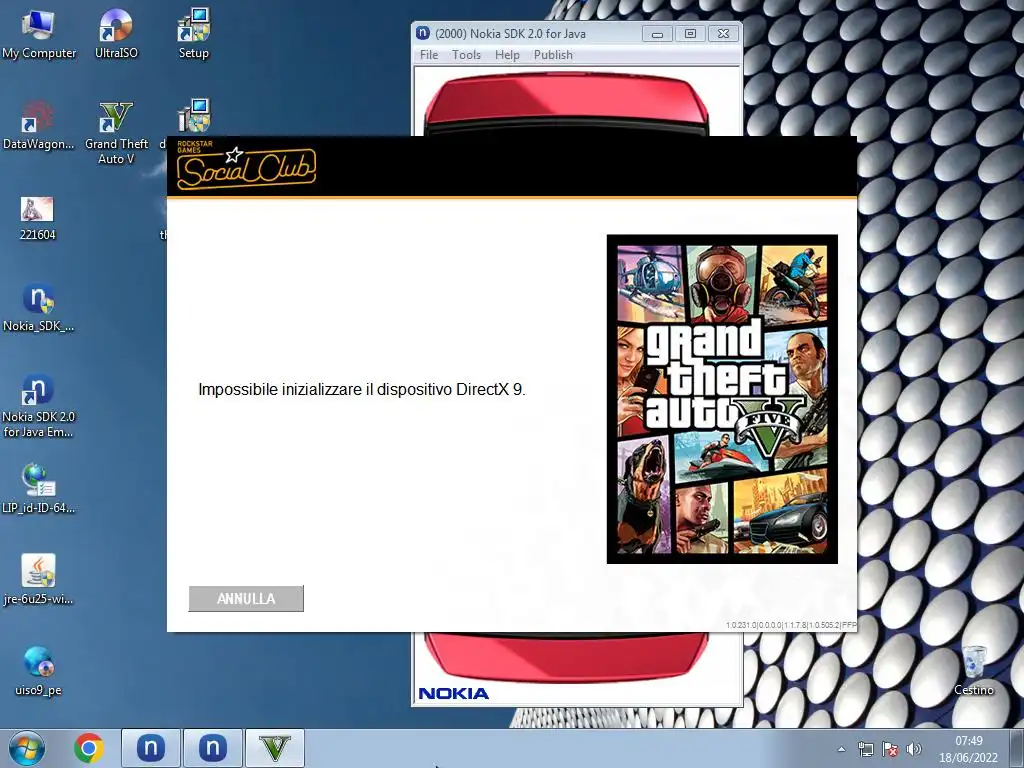Open the 221604 image file icon

tap(37, 219)
